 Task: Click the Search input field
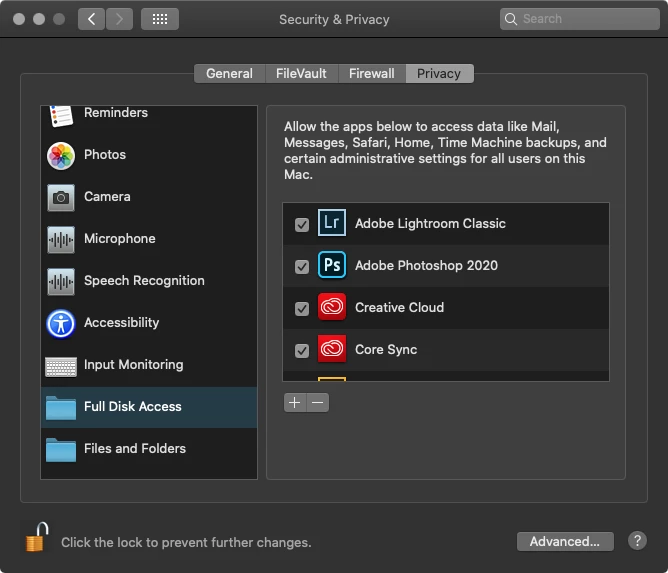(x=580, y=19)
